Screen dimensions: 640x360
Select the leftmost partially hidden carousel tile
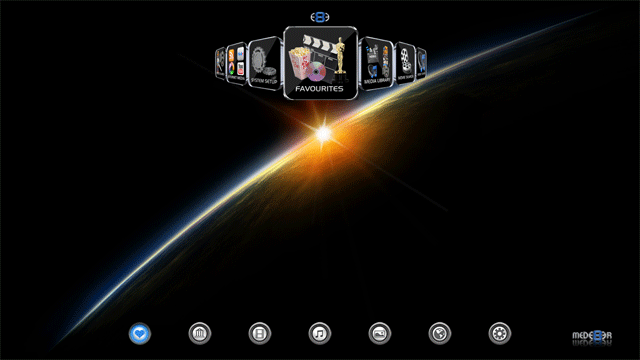[x=220, y=63]
